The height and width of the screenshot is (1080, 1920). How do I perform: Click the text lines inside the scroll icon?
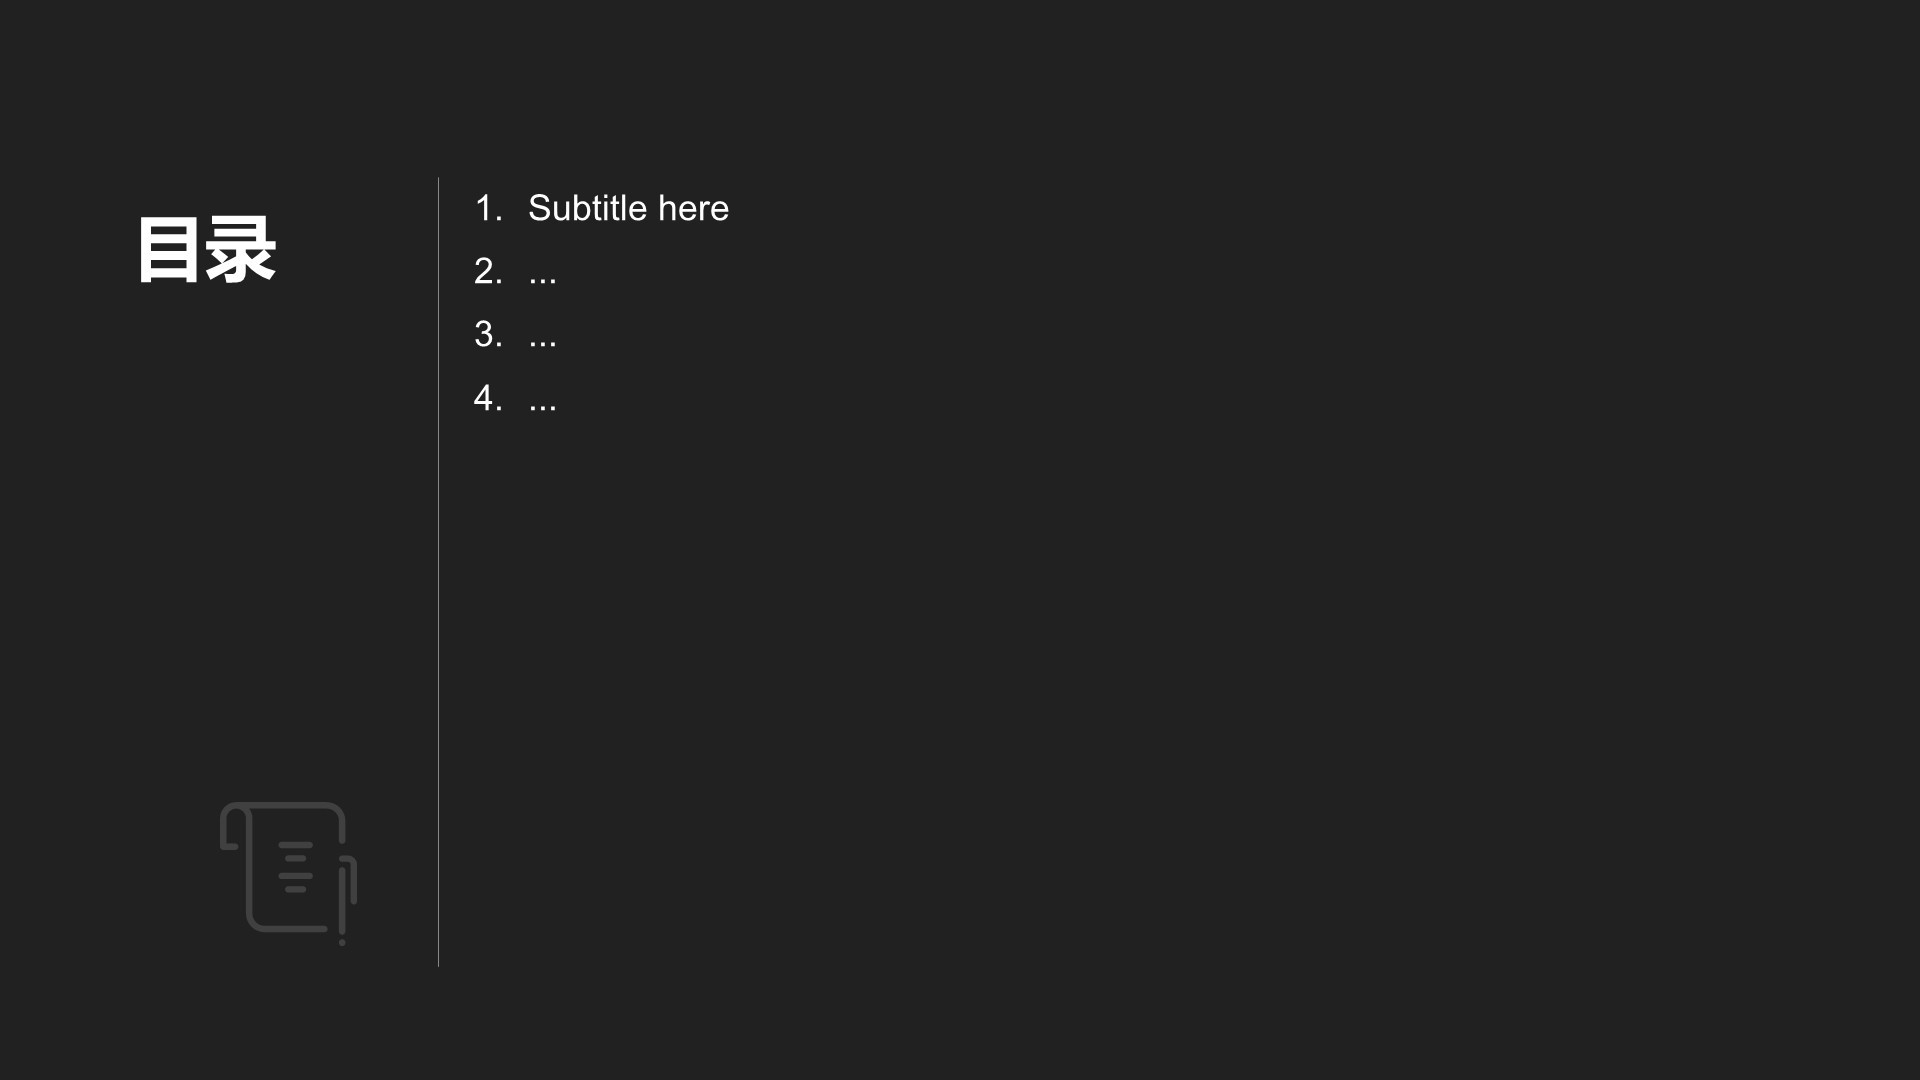tap(295, 867)
